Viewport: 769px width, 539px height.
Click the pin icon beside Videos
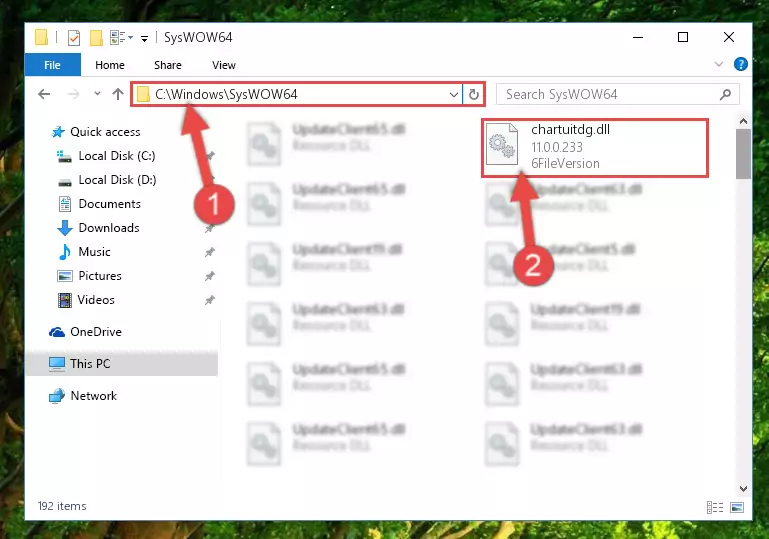tap(209, 300)
